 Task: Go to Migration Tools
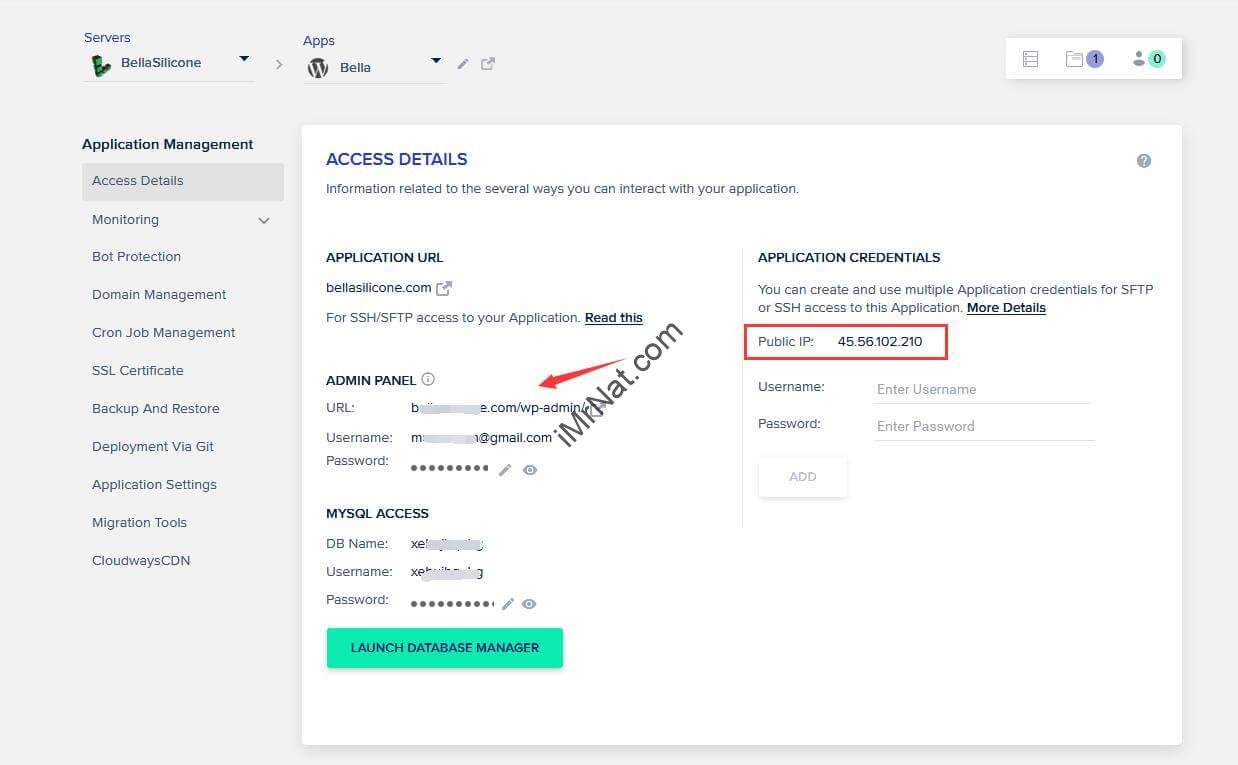(x=139, y=523)
